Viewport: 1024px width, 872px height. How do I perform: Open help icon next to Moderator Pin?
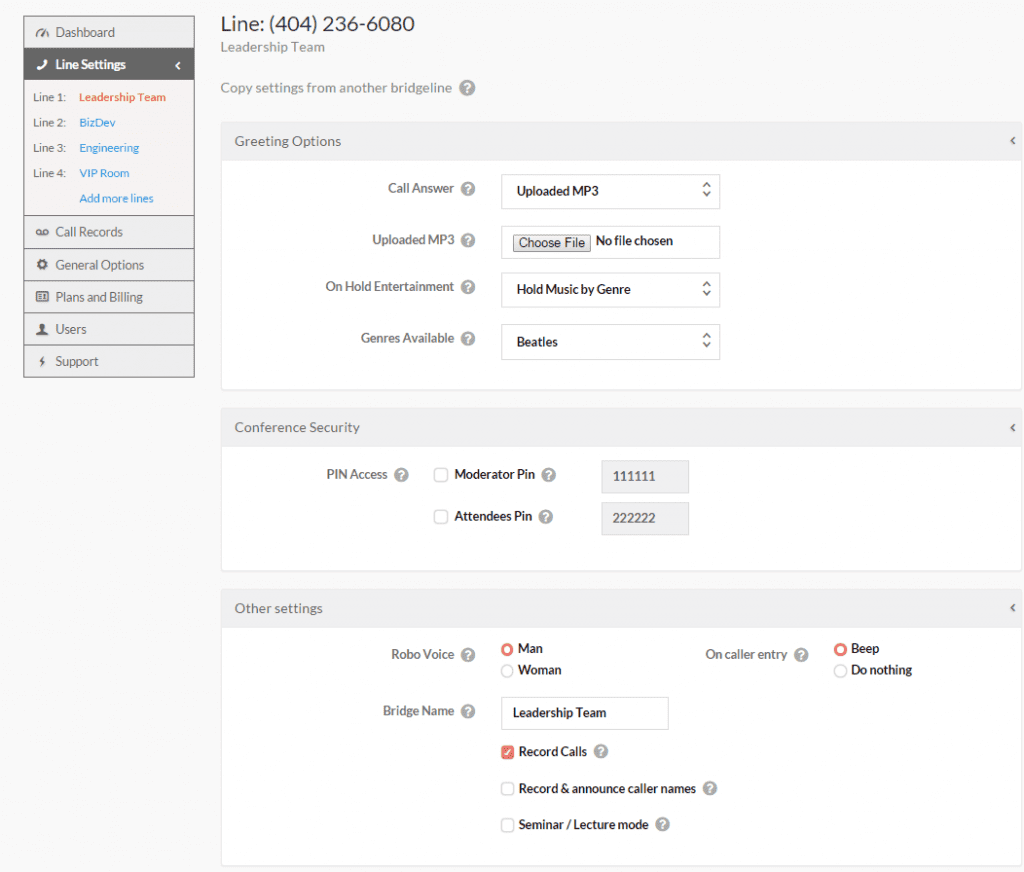(549, 475)
